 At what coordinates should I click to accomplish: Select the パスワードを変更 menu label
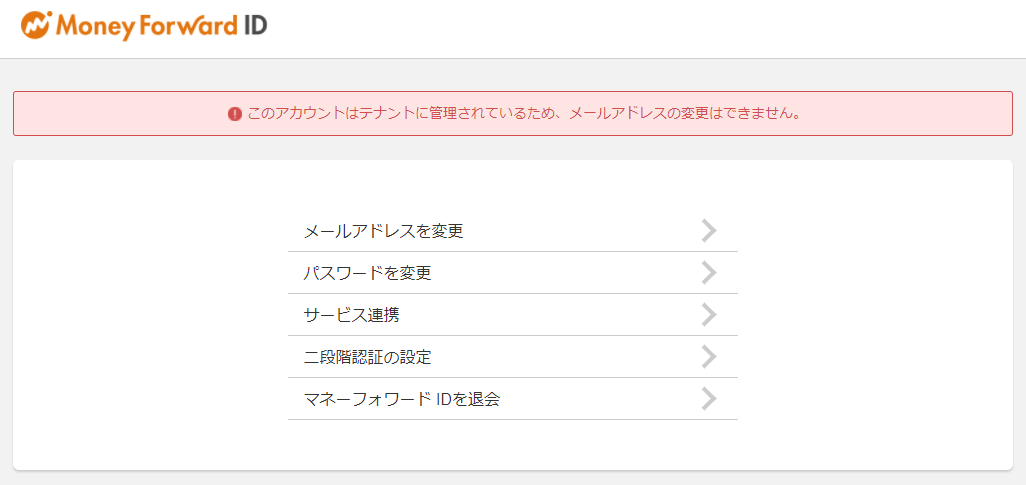pos(367,273)
